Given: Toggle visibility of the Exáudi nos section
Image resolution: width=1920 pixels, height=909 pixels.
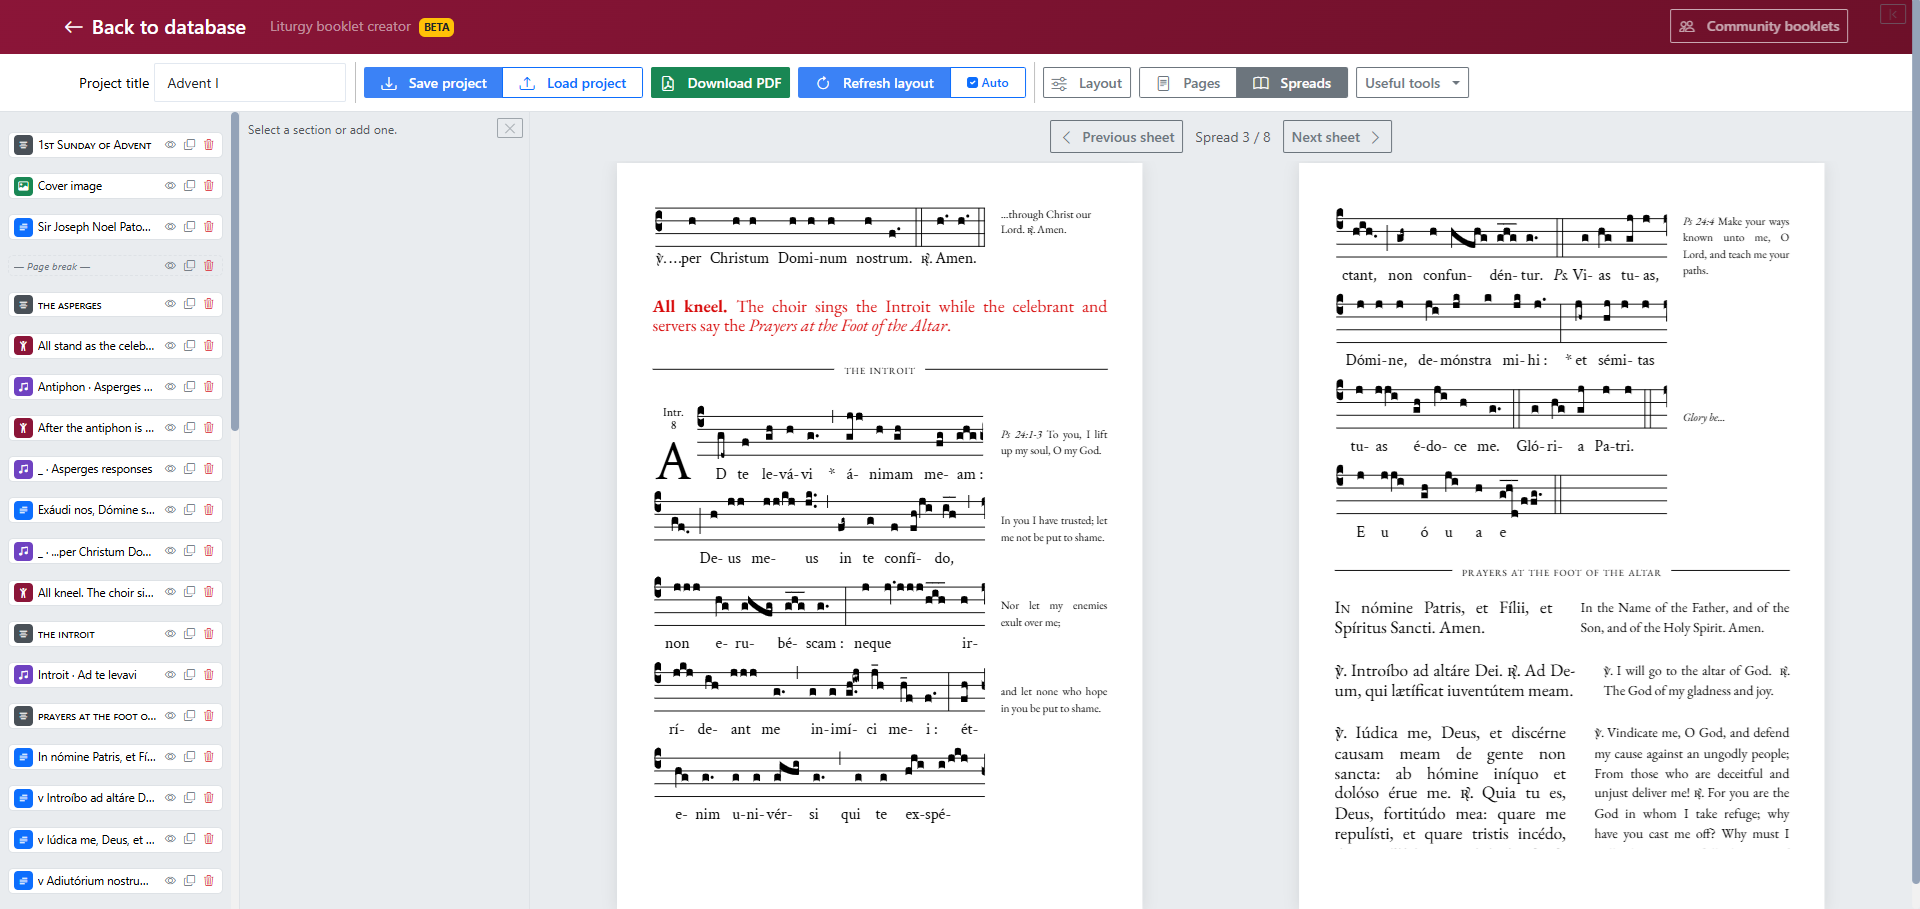Looking at the screenshot, I should click(170, 510).
